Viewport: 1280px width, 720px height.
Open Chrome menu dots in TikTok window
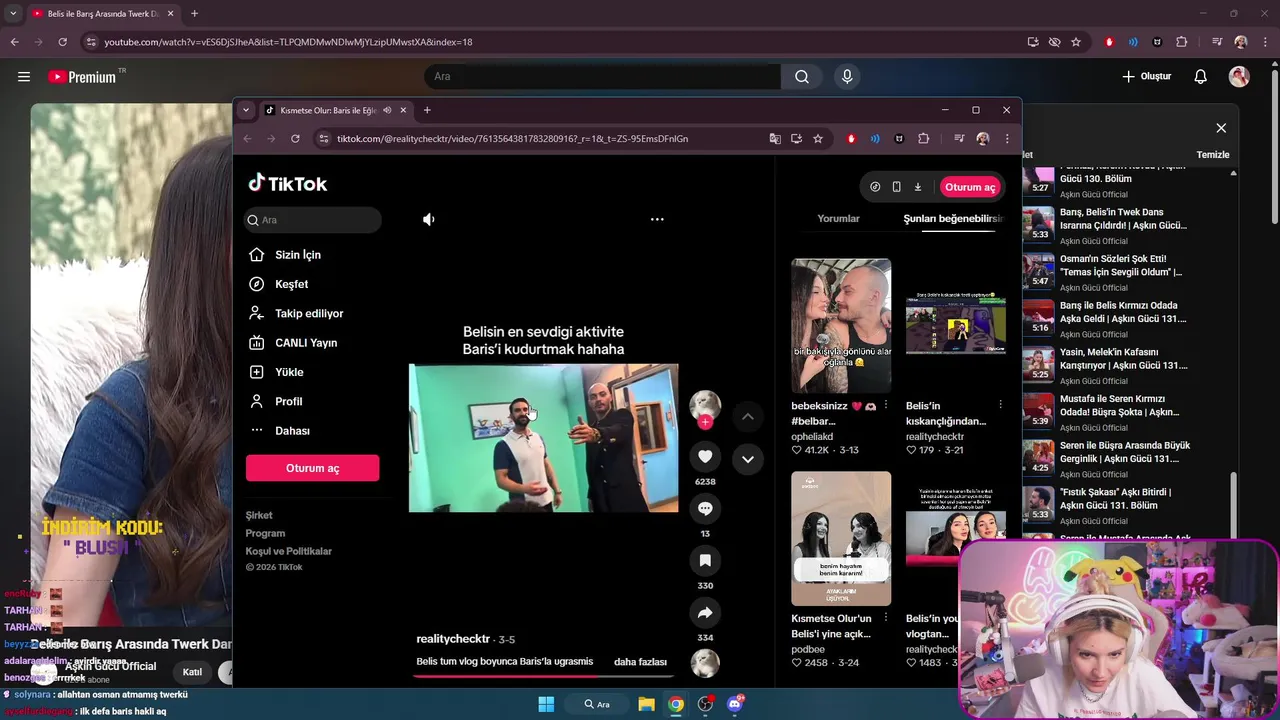pyautogui.click(x=1007, y=139)
